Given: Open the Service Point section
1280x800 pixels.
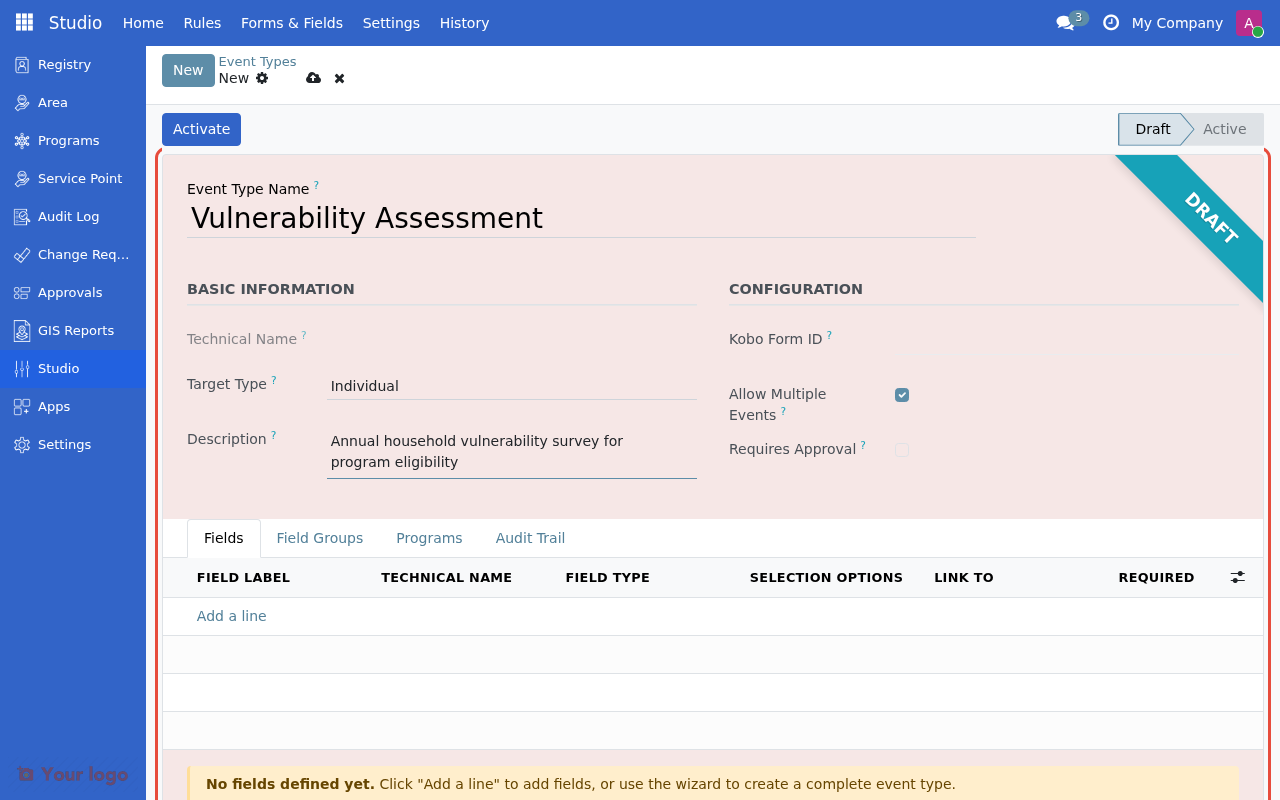Looking at the screenshot, I should 80,178.
